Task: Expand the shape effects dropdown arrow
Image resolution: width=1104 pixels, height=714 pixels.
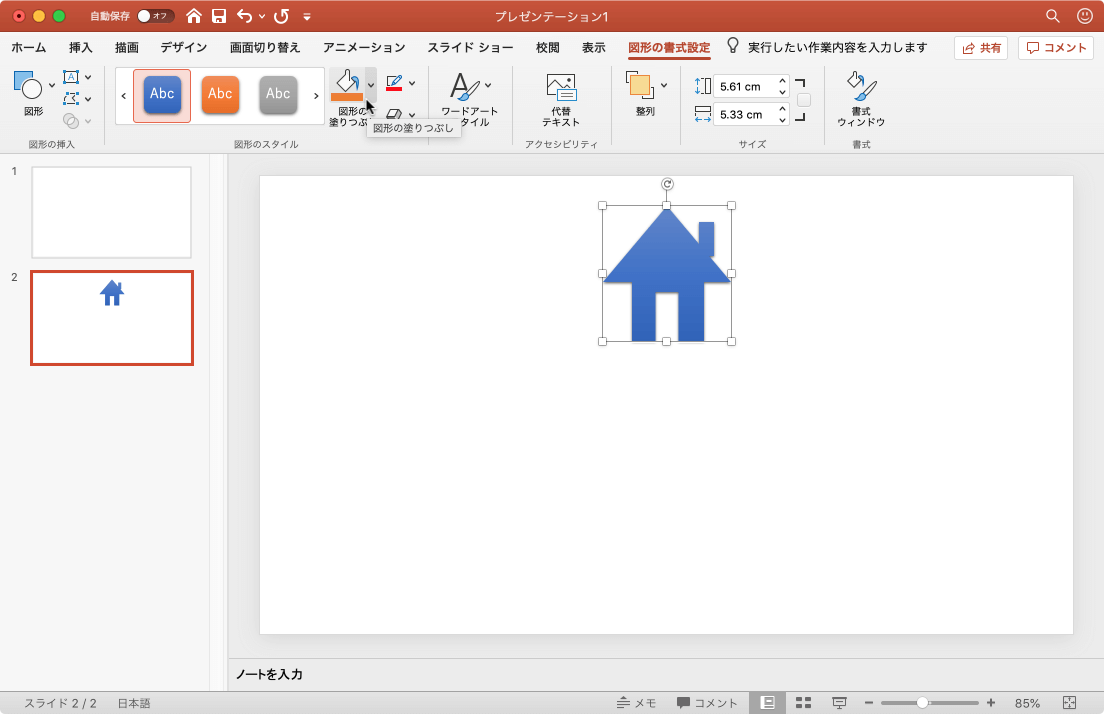Action: [412, 114]
